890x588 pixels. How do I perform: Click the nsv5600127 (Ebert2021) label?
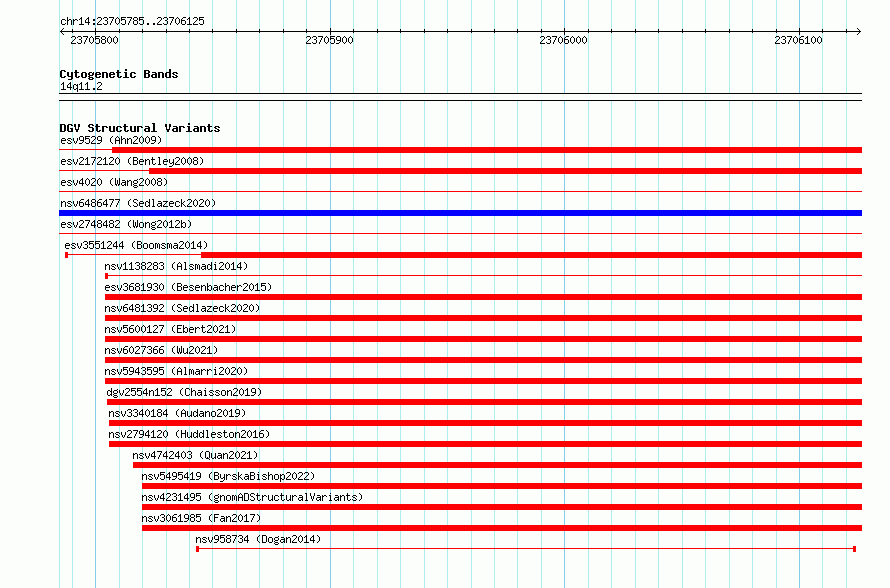[170, 329]
